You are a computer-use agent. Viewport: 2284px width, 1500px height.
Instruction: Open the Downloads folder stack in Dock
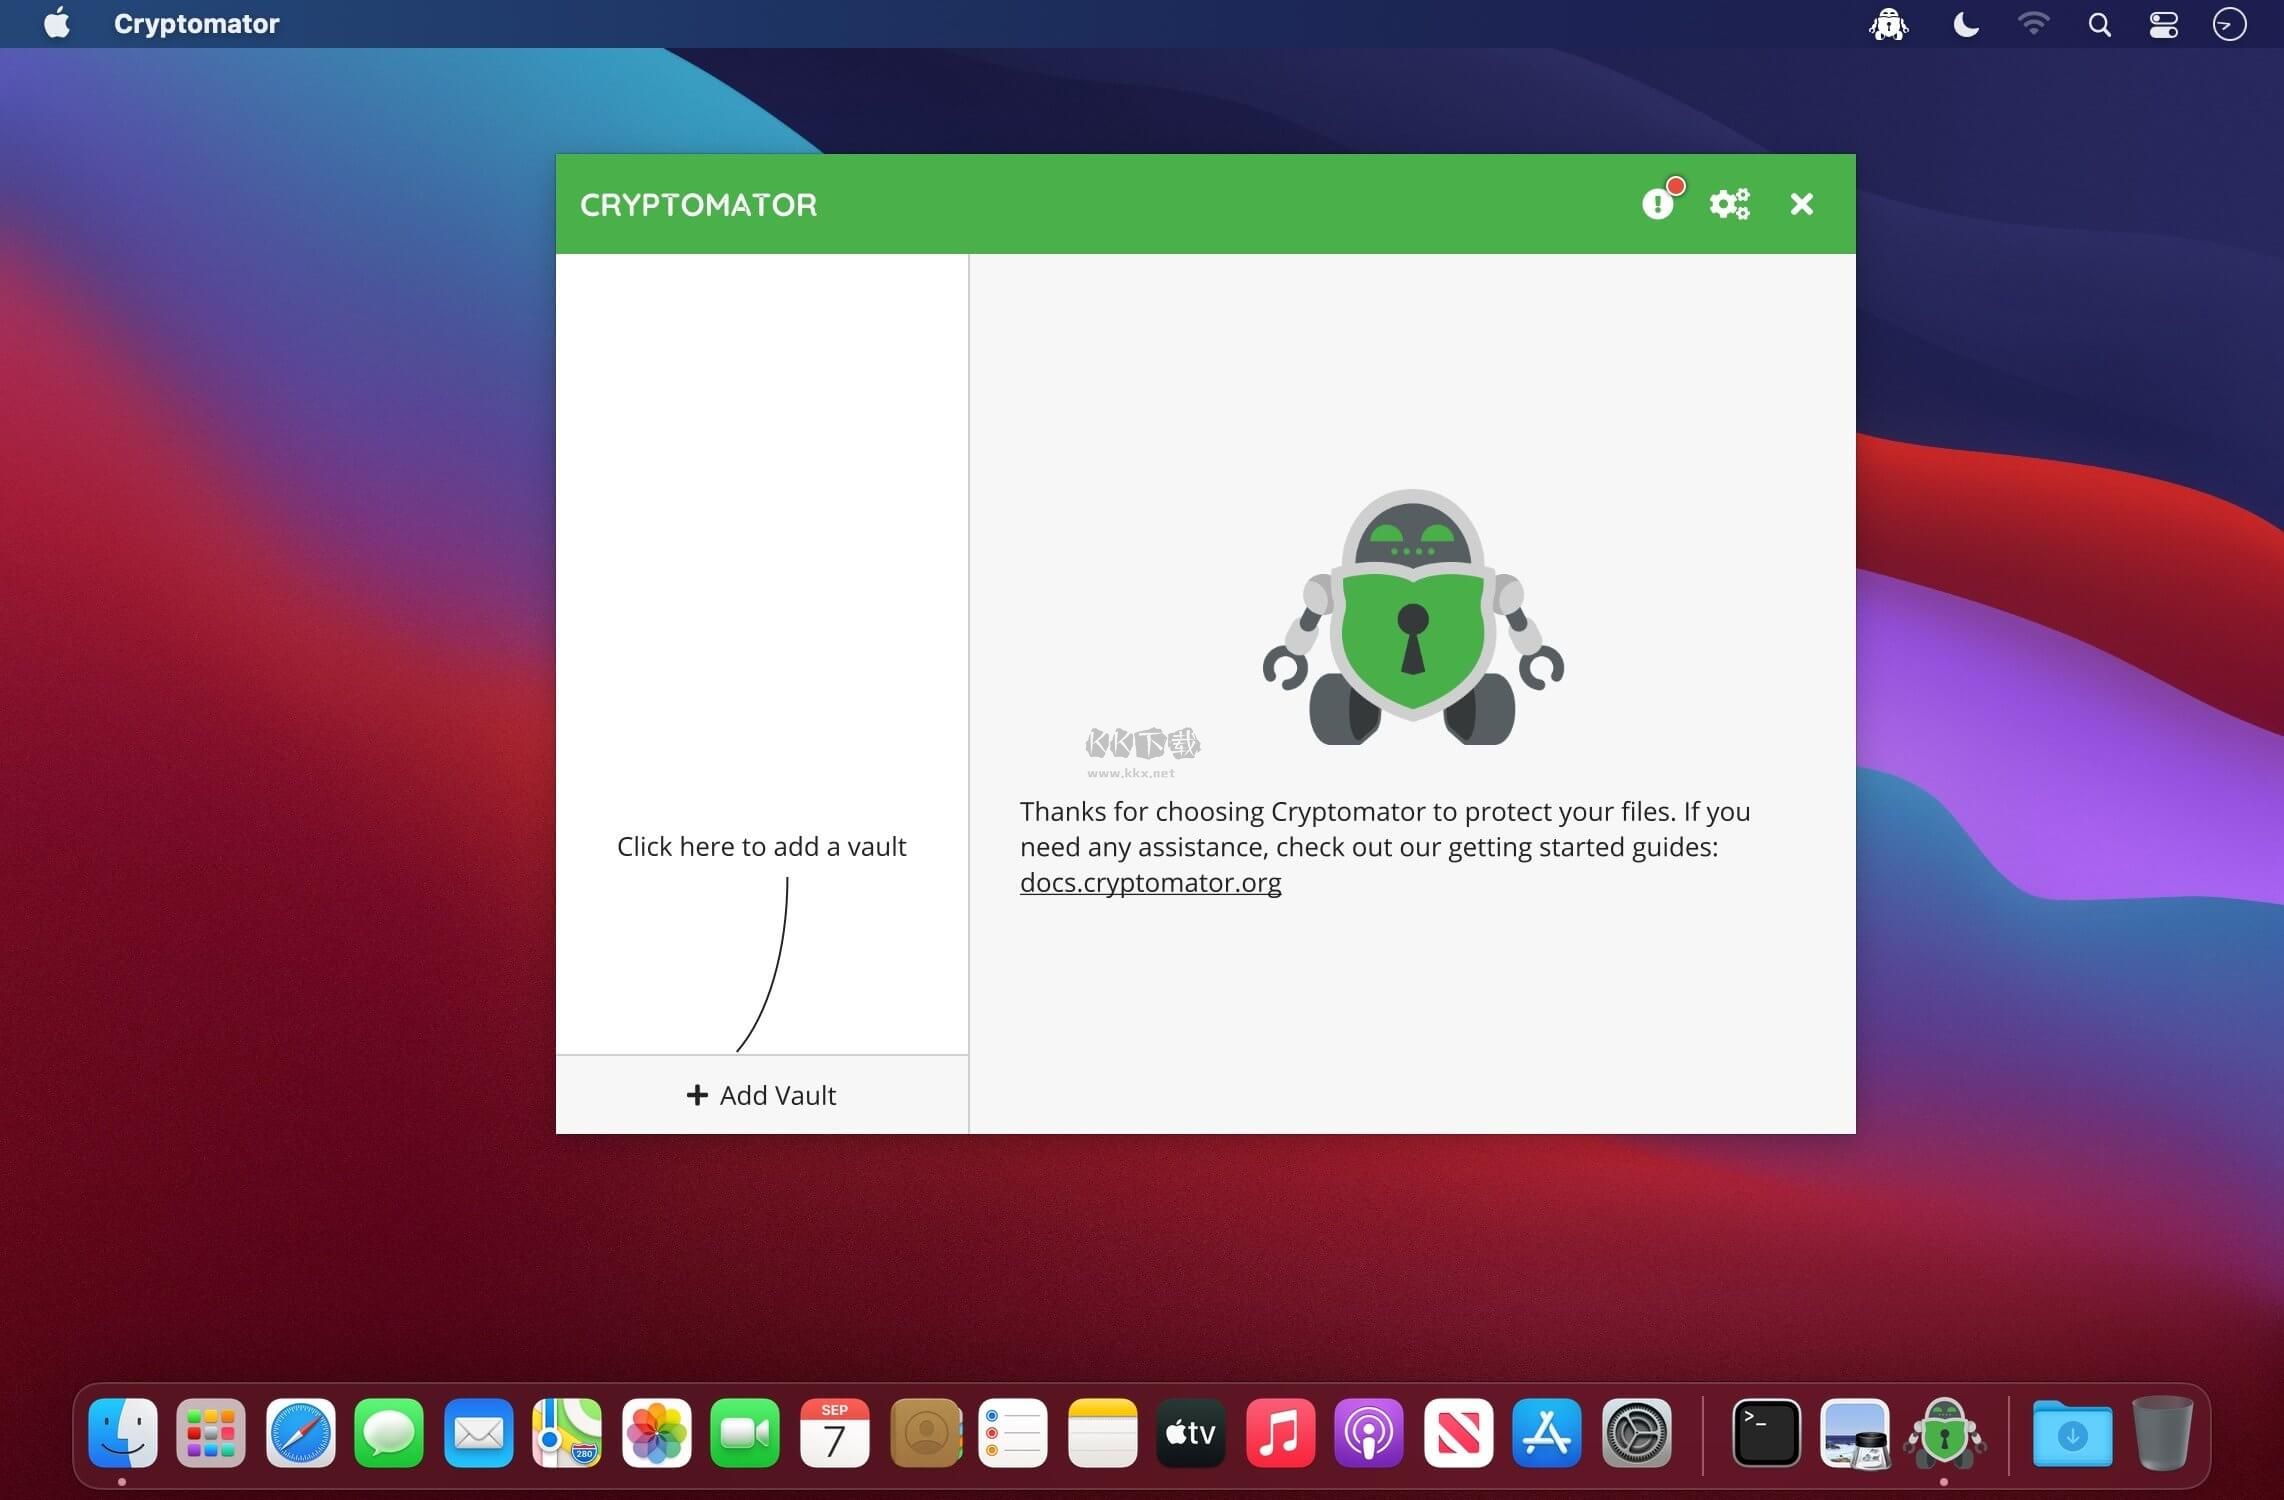tap(2072, 1433)
